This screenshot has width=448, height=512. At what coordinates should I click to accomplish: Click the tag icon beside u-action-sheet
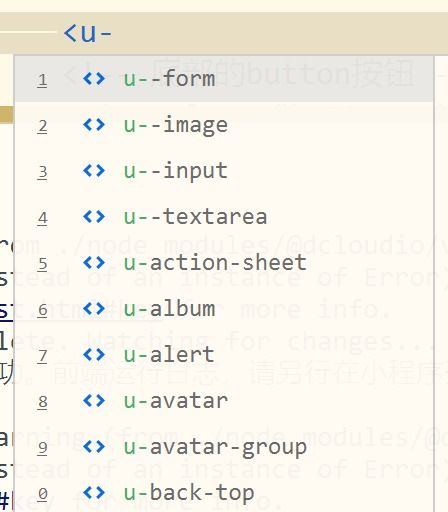tap(94, 263)
